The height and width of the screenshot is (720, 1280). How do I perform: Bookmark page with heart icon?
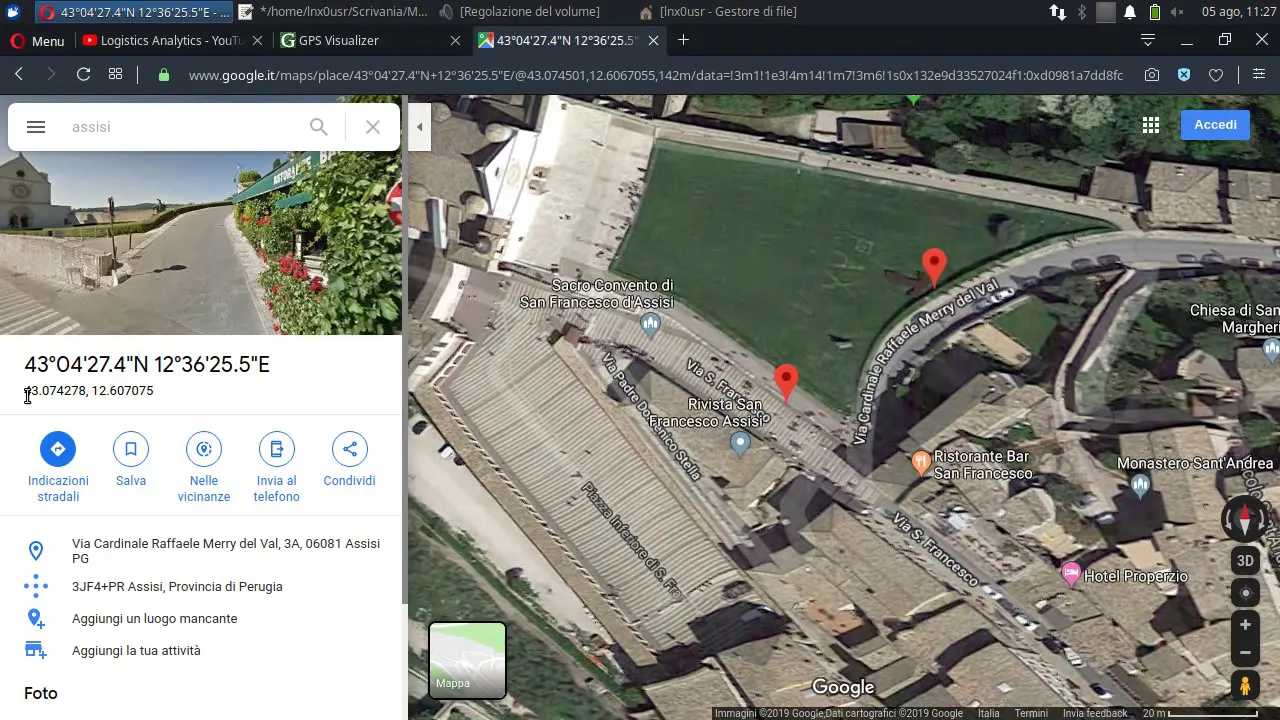click(1216, 75)
